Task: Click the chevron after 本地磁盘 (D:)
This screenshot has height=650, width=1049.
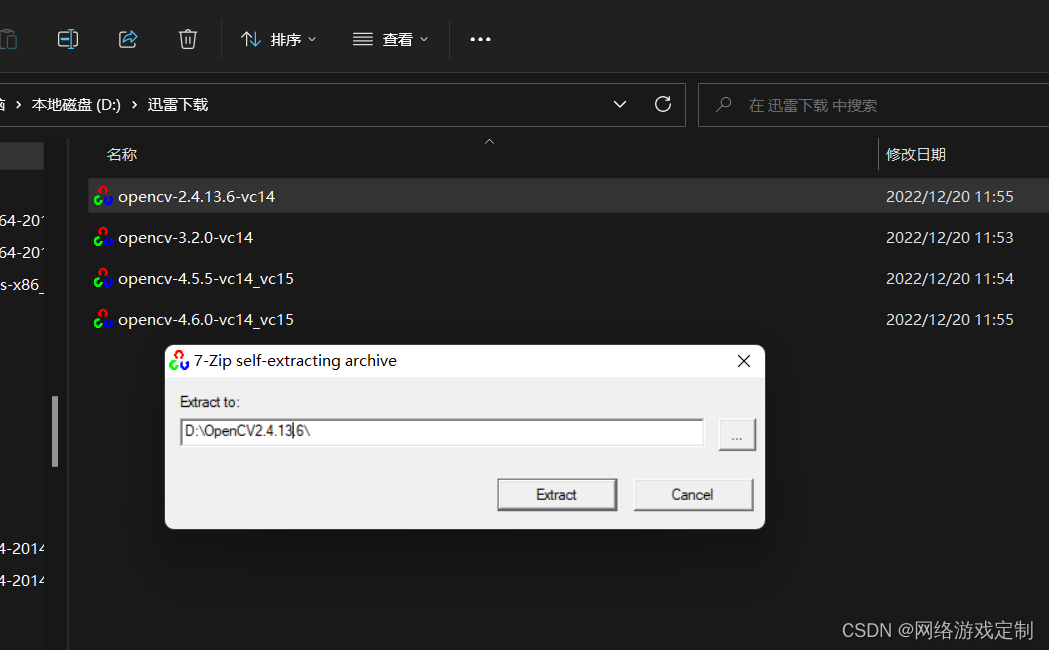Action: coord(134,105)
